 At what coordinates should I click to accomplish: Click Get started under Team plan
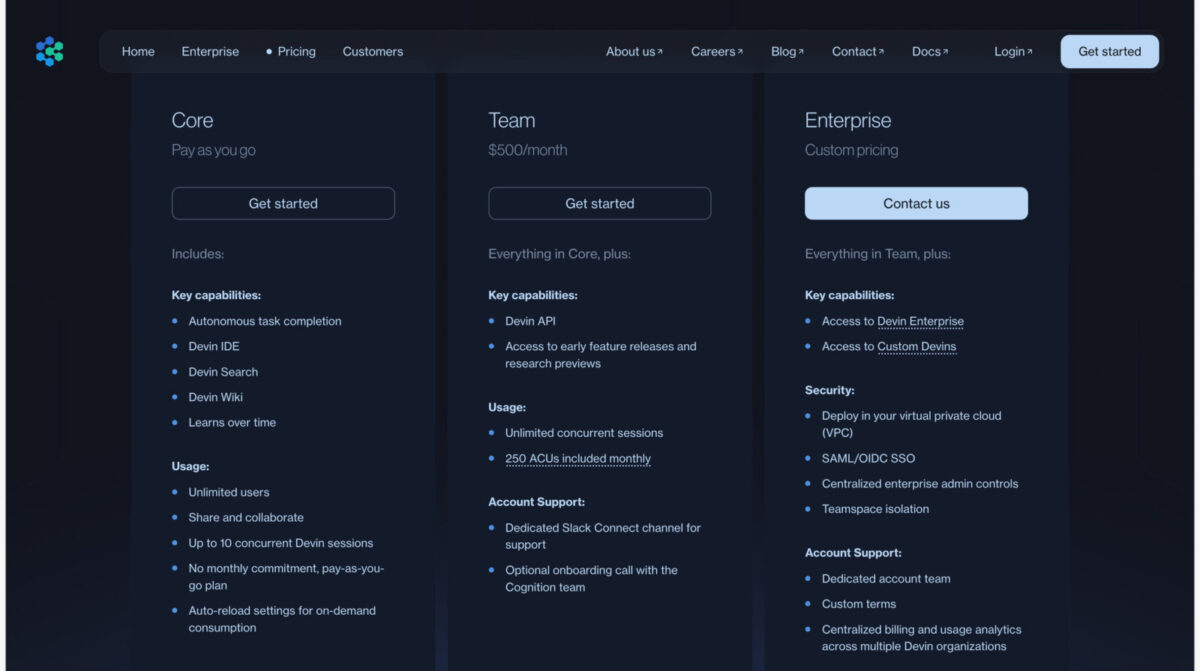[599, 203]
